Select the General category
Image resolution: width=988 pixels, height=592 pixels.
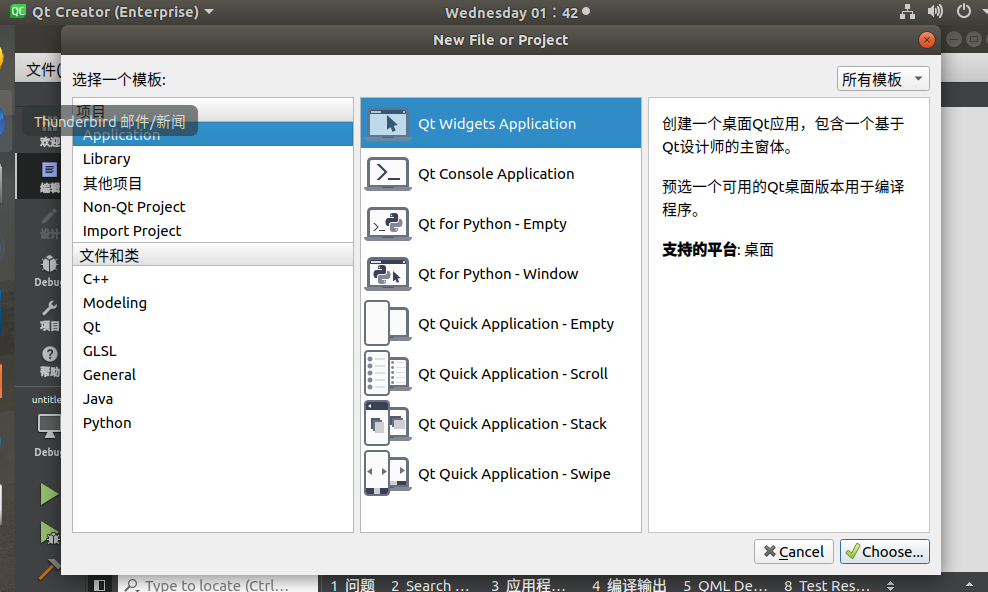pos(213,375)
